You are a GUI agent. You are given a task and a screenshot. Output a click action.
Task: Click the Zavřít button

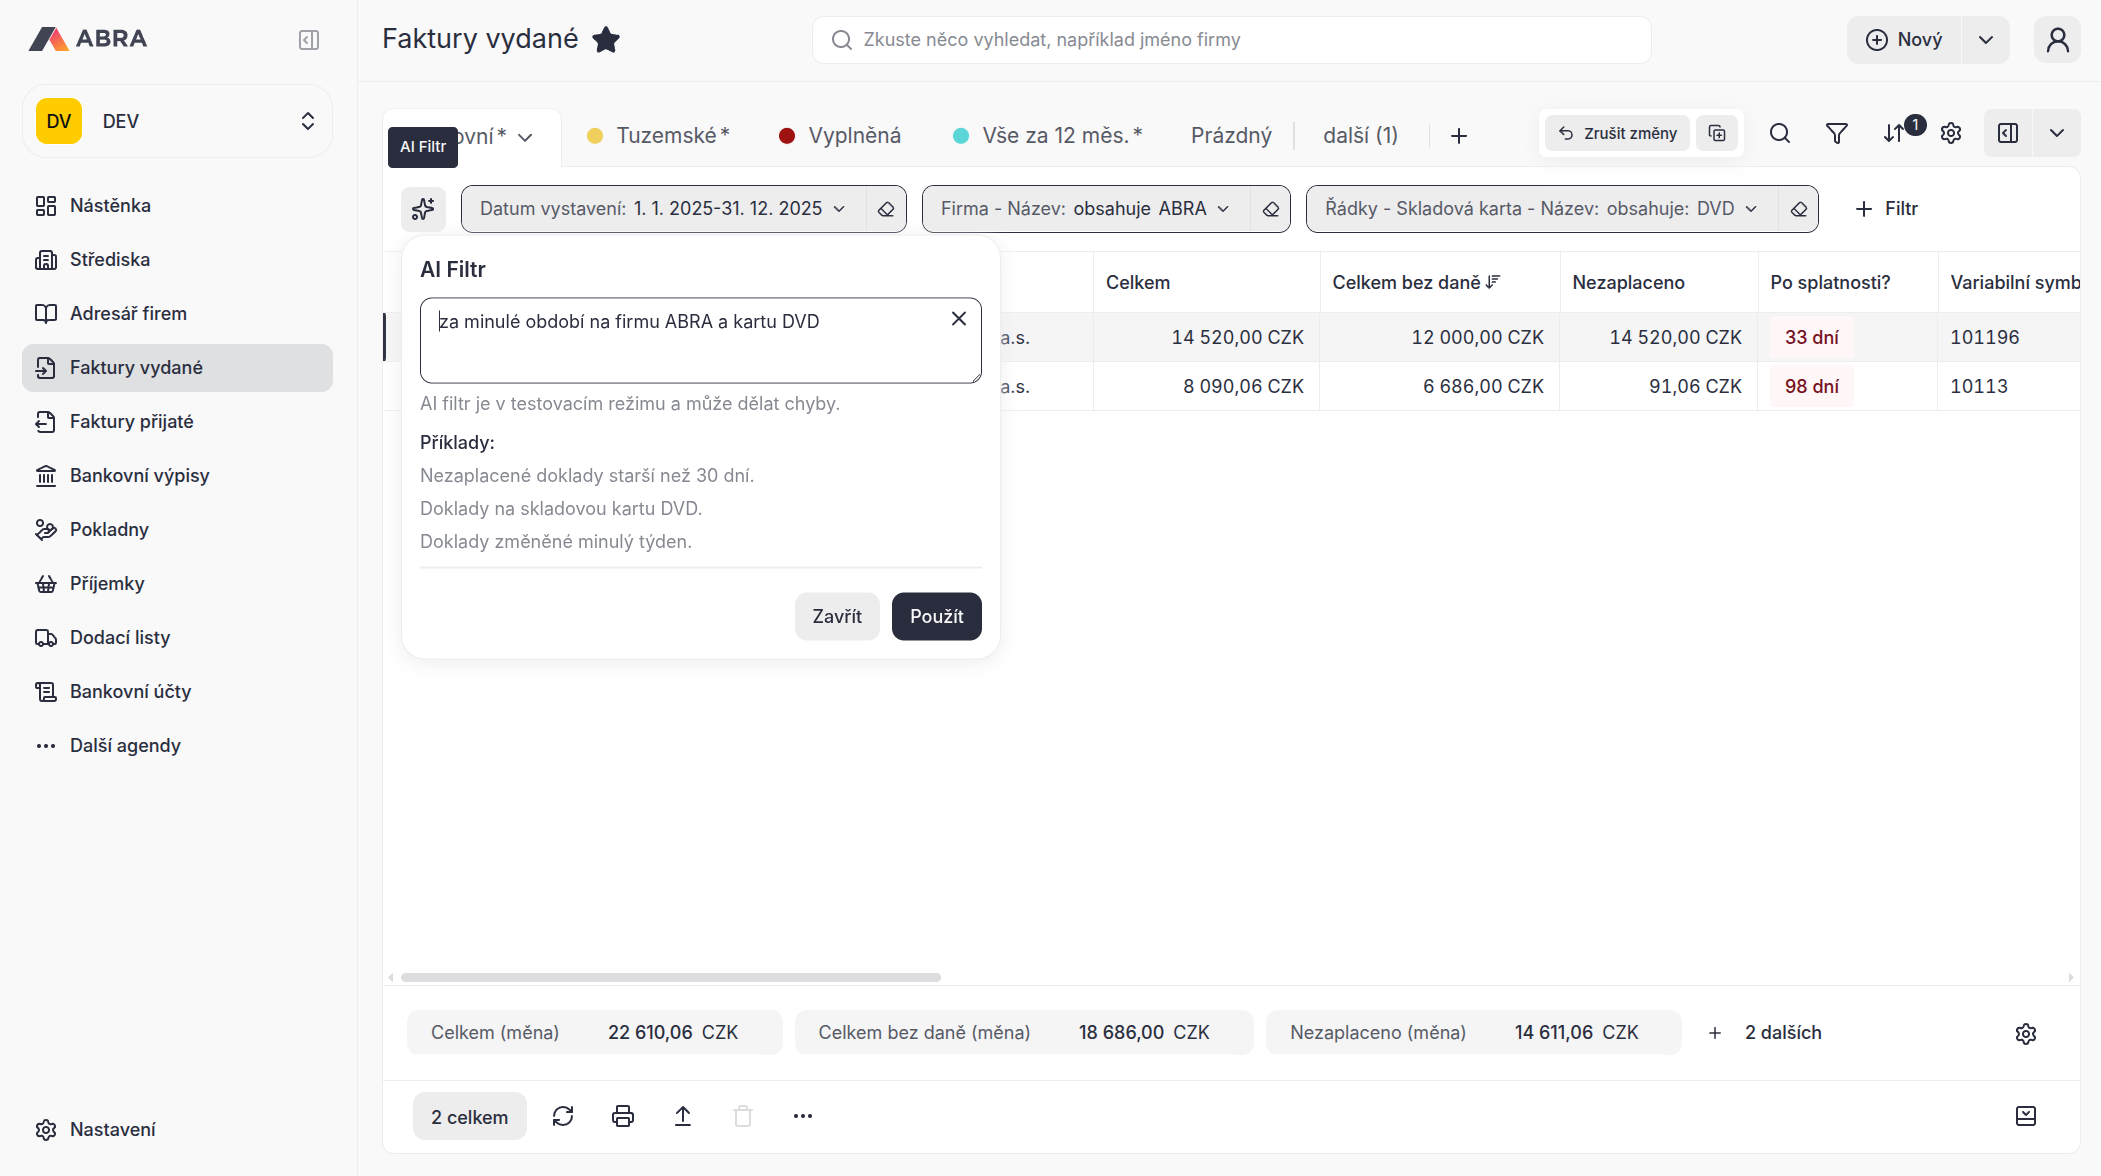pos(836,617)
